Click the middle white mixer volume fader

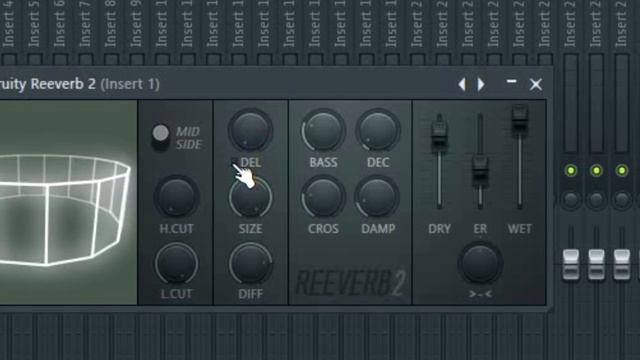pos(596,264)
